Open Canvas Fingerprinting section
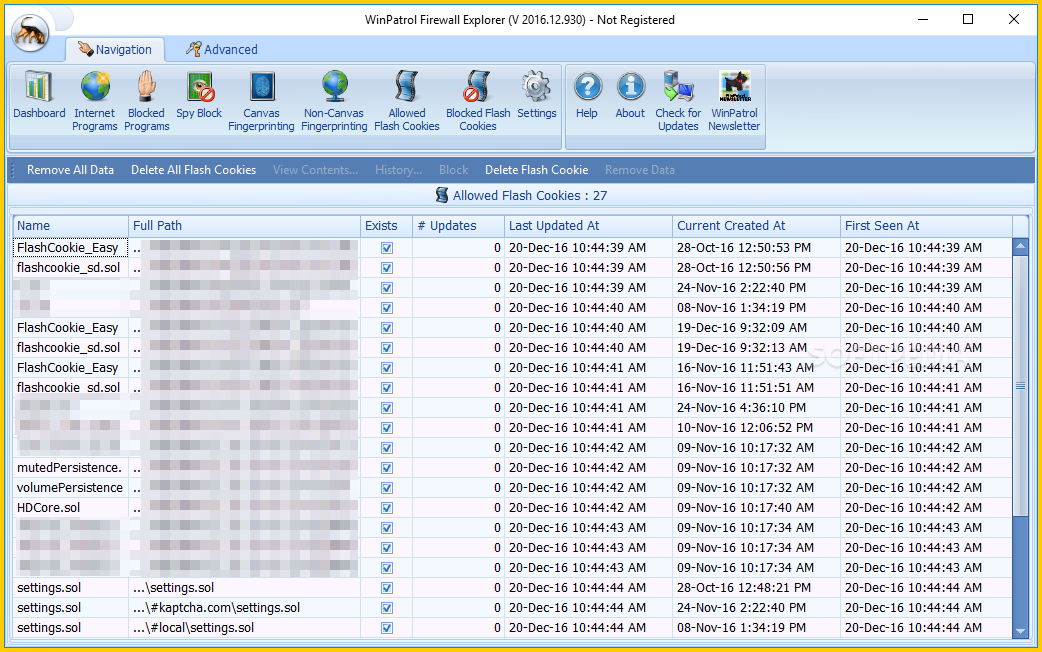The height and width of the screenshot is (652, 1042). click(x=261, y=101)
